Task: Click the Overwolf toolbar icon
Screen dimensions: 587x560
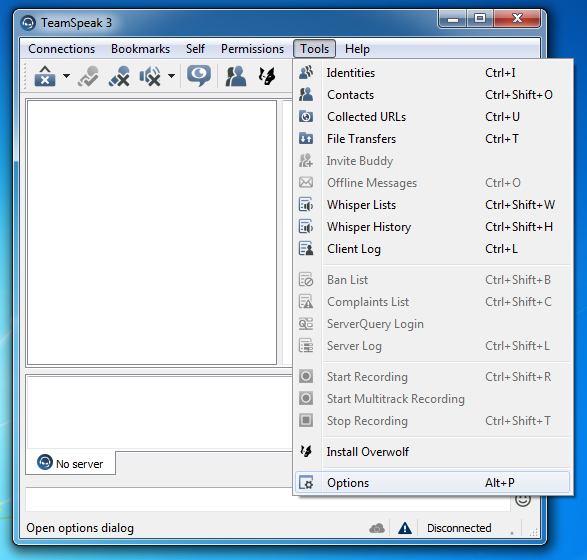Action: [267, 76]
